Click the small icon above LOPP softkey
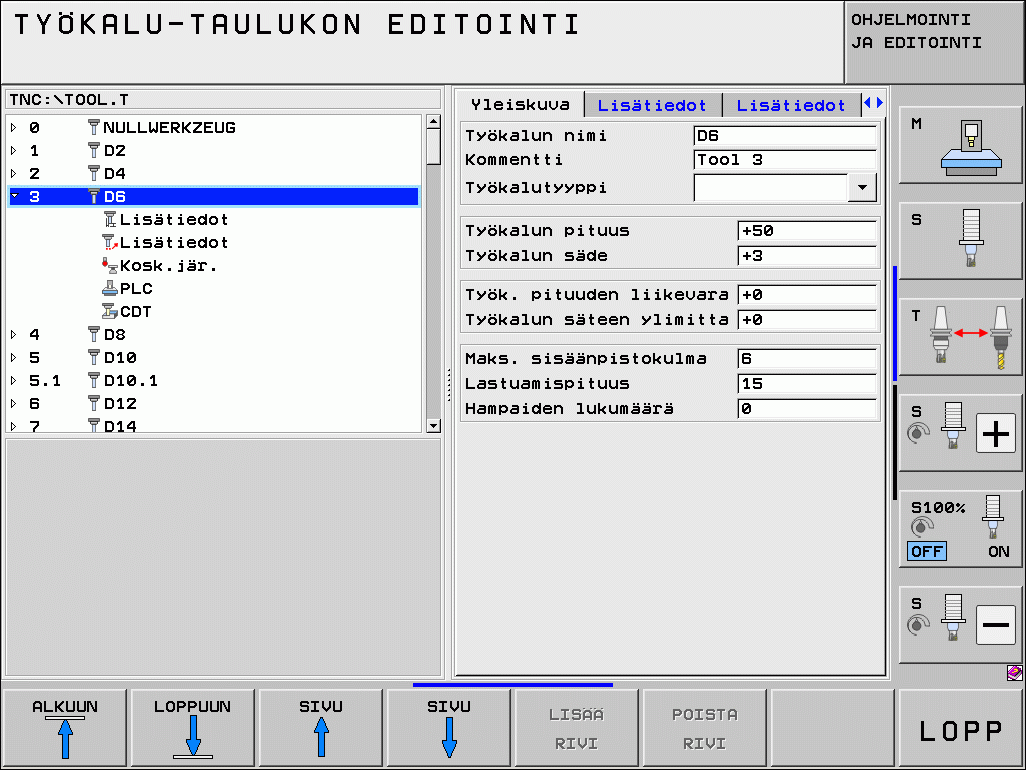 click(x=1014, y=673)
